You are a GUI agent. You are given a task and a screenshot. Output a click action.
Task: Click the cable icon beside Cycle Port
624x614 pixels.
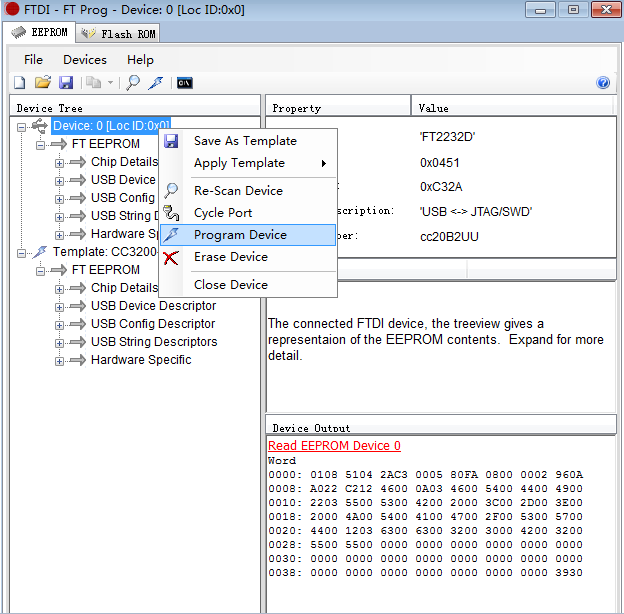[171, 213]
